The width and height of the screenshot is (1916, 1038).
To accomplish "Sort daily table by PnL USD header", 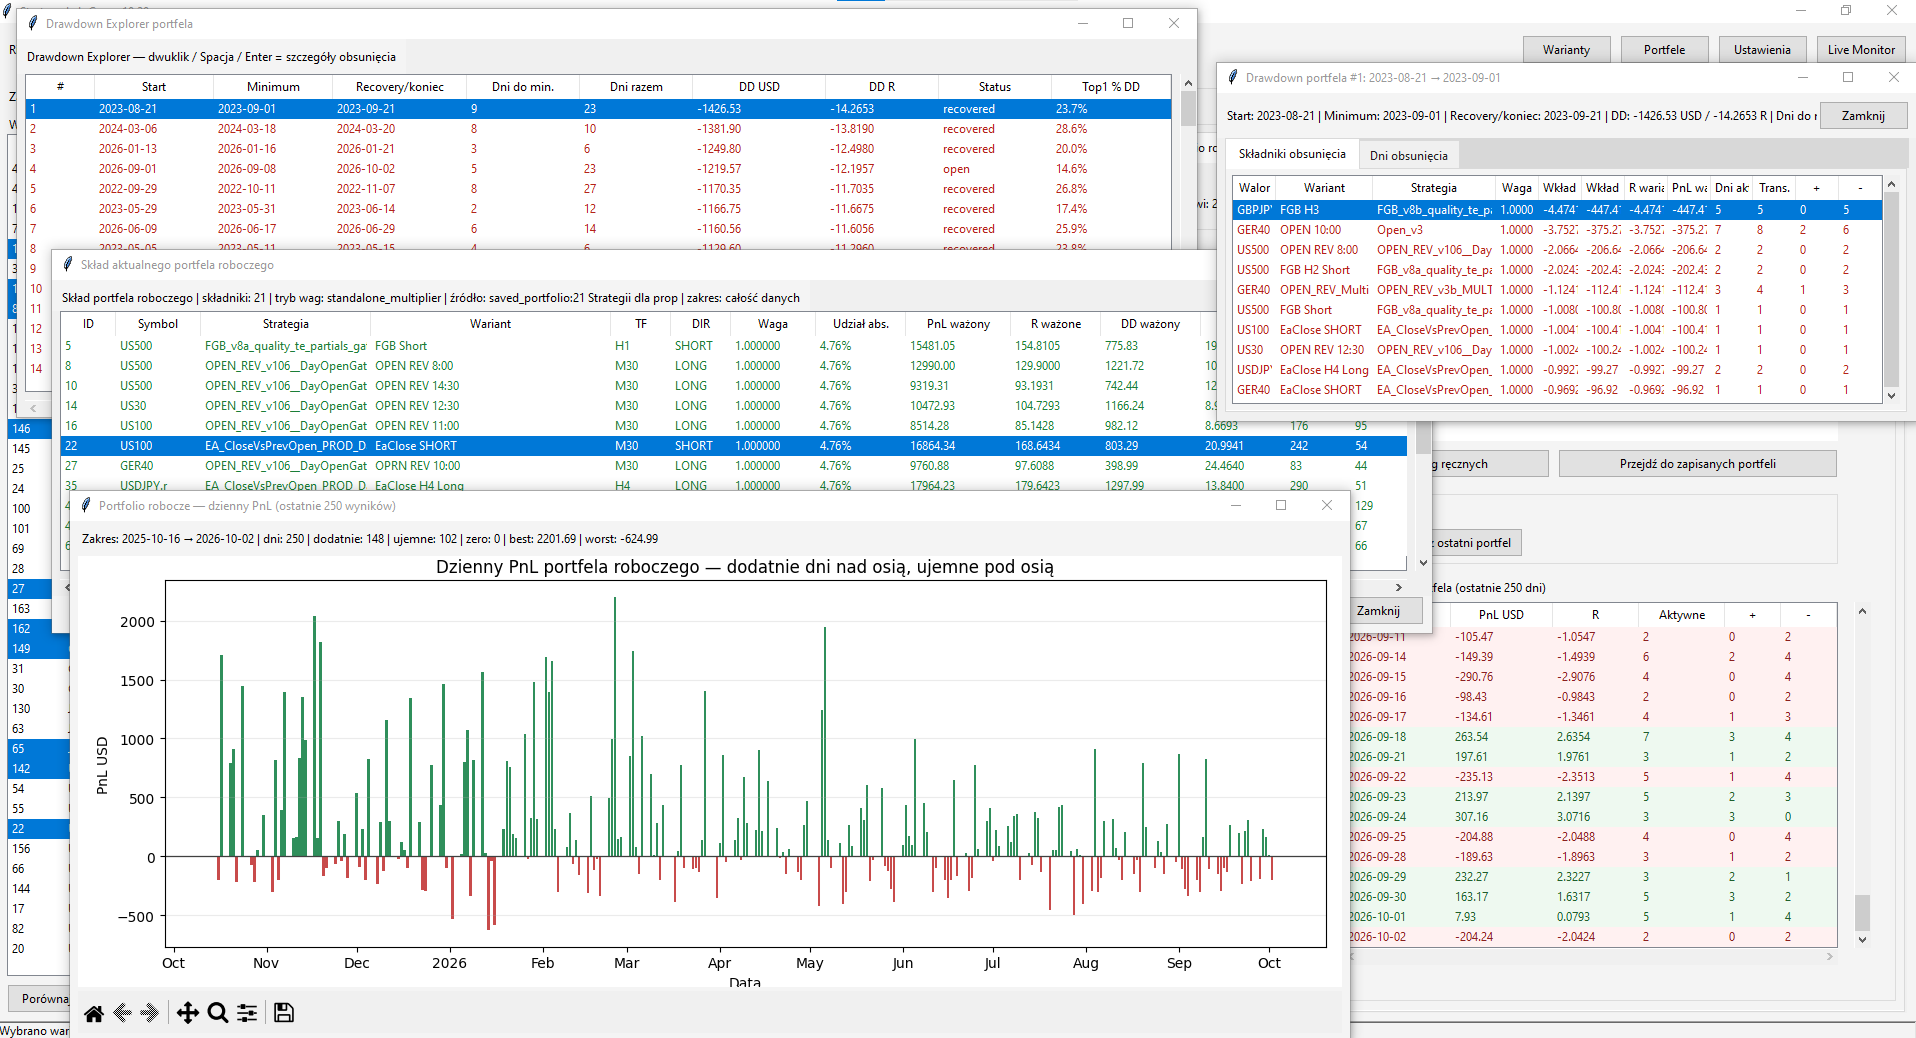I will (1501, 615).
